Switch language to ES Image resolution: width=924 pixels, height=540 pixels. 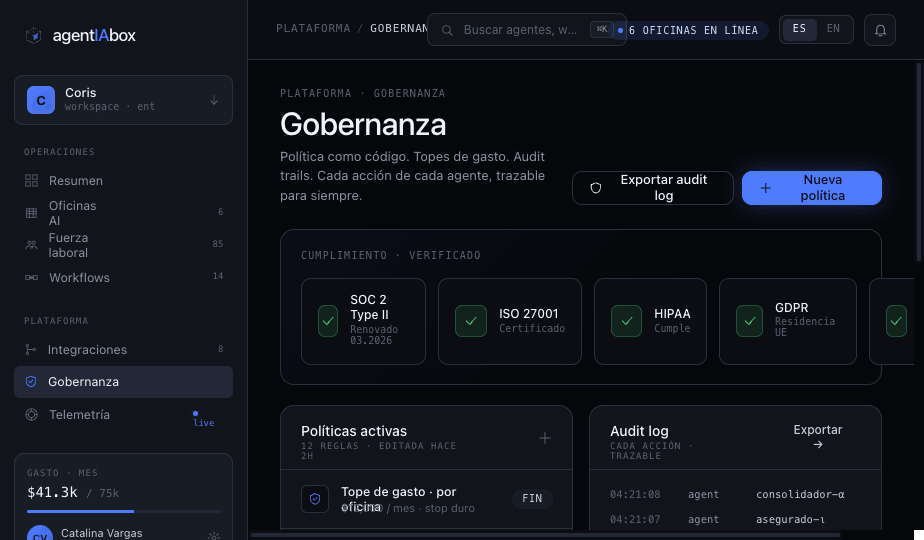[799, 29]
